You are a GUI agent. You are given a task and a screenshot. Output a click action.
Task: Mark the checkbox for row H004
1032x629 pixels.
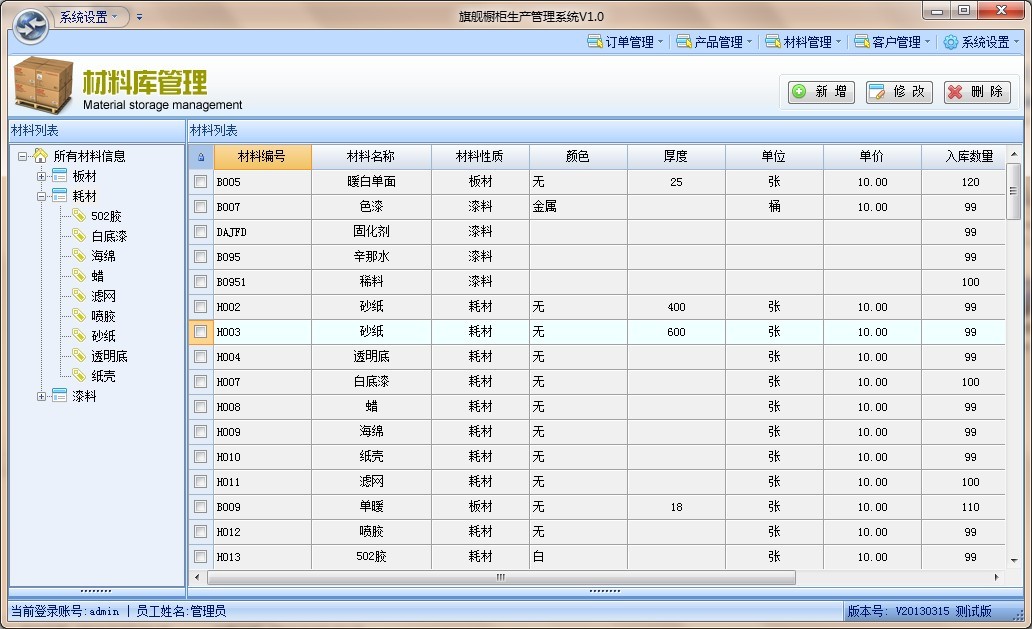pos(201,357)
